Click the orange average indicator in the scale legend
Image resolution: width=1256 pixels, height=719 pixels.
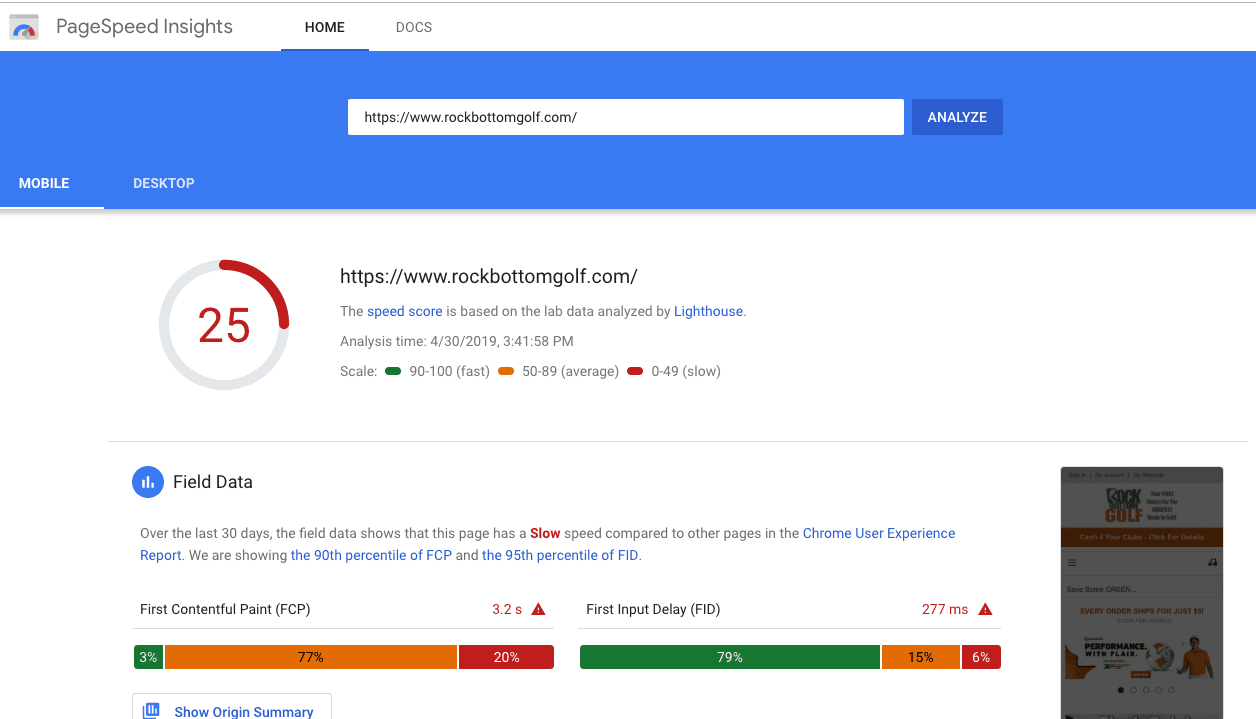point(509,370)
